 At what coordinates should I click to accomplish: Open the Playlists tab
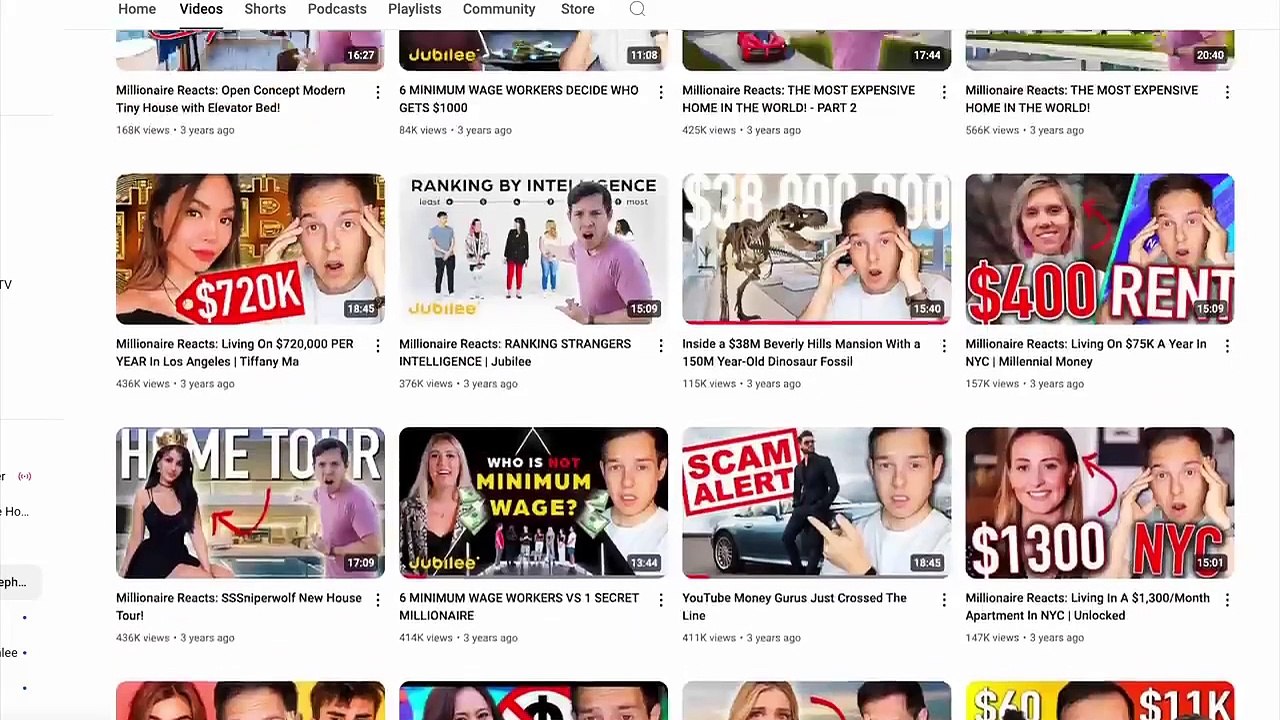(x=414, y=9)
